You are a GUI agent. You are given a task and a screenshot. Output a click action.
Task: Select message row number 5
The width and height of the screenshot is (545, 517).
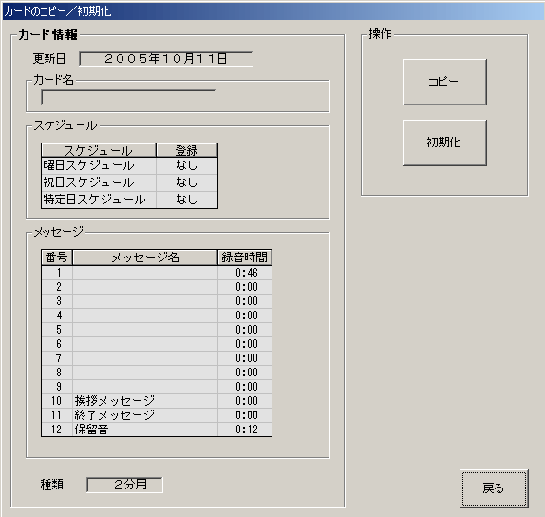pos(157,330)
